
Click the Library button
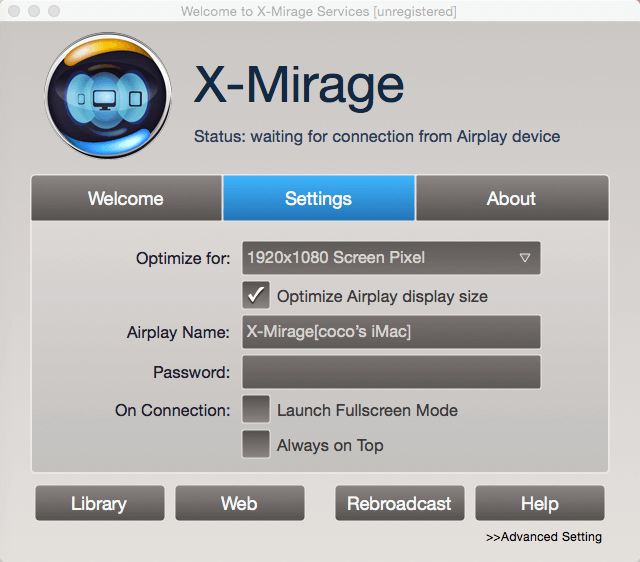(x=100, y=503)
